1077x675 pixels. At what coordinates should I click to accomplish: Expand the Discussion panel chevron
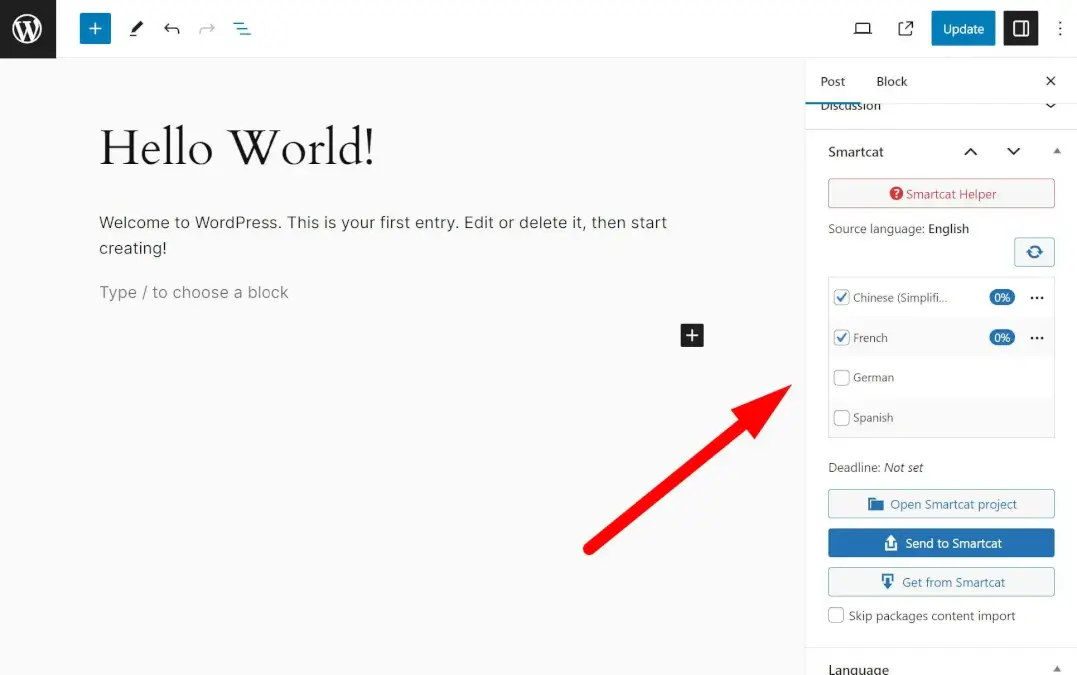point(1050,106)
